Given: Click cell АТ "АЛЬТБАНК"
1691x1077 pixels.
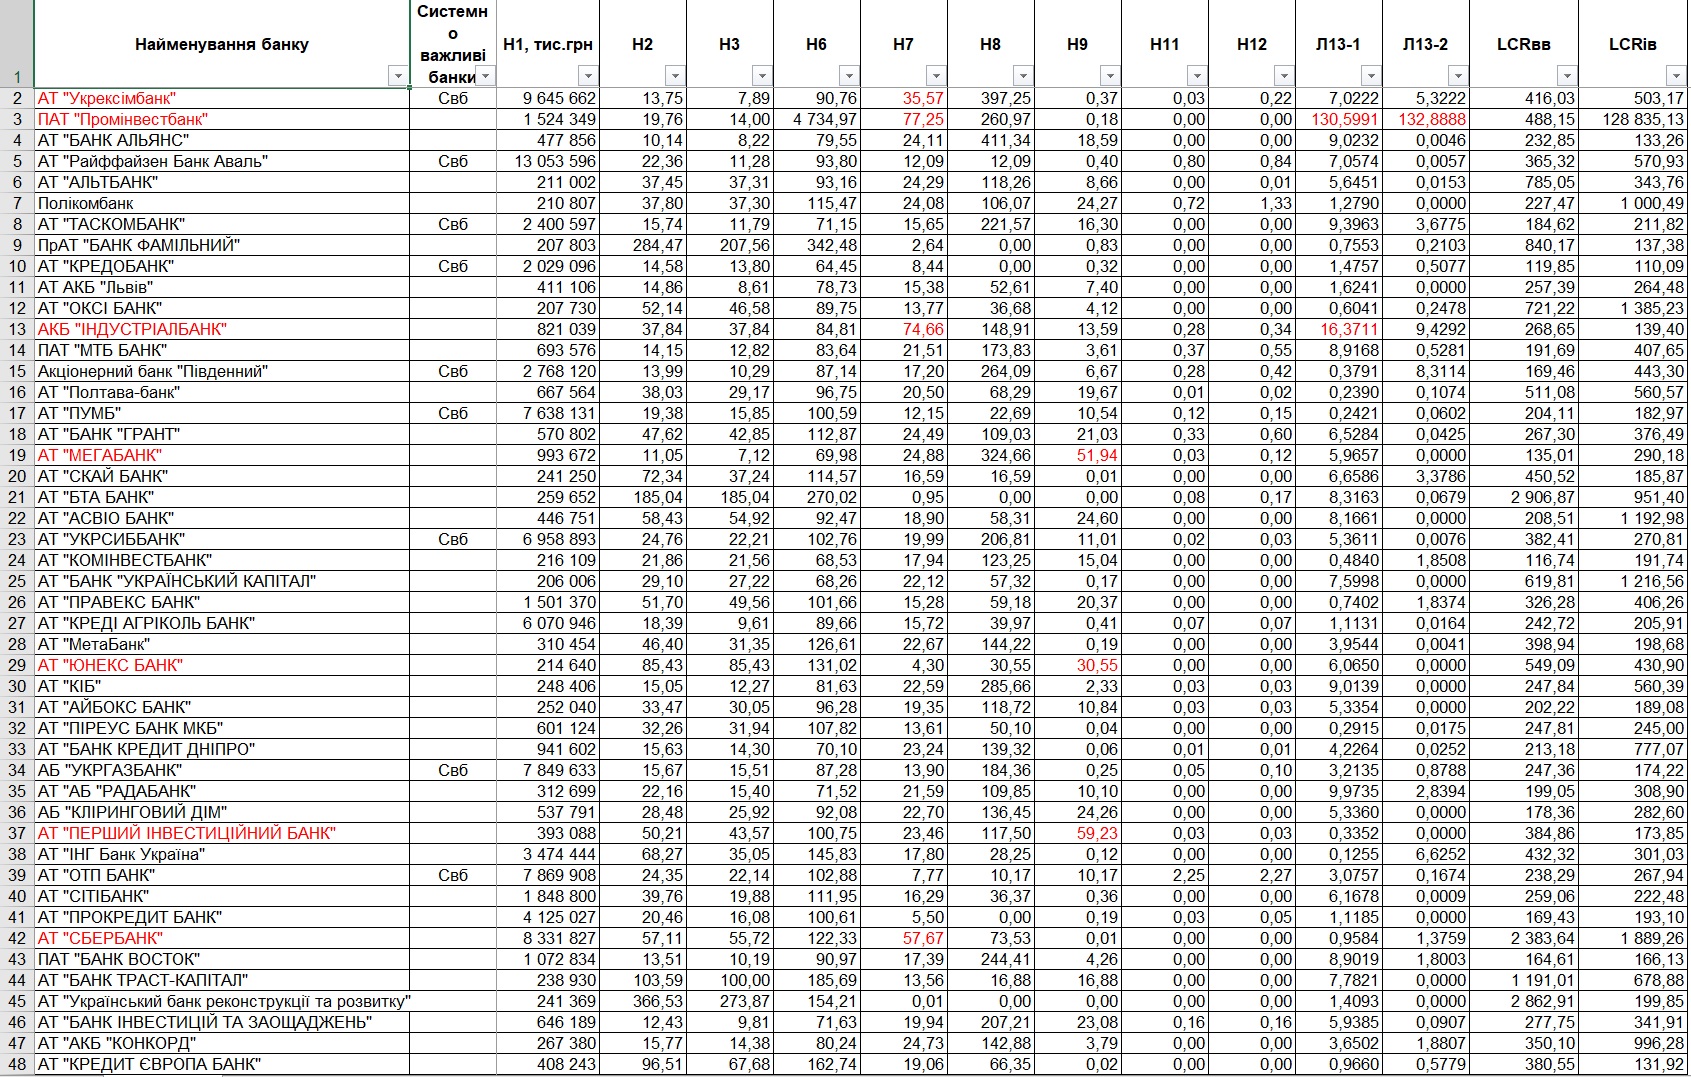Looking at the screenshot, I should (222, 182).
